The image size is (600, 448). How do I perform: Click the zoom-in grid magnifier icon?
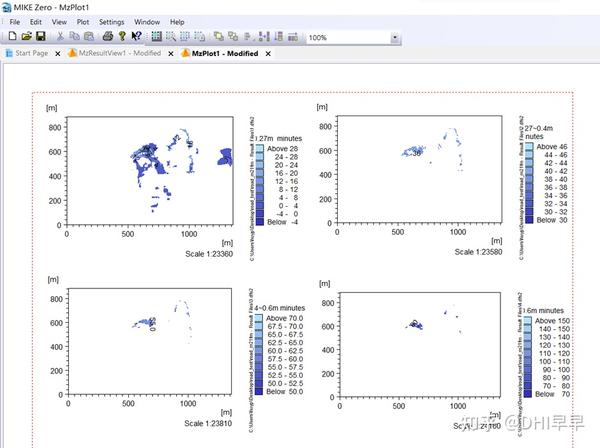click(171, 37)
